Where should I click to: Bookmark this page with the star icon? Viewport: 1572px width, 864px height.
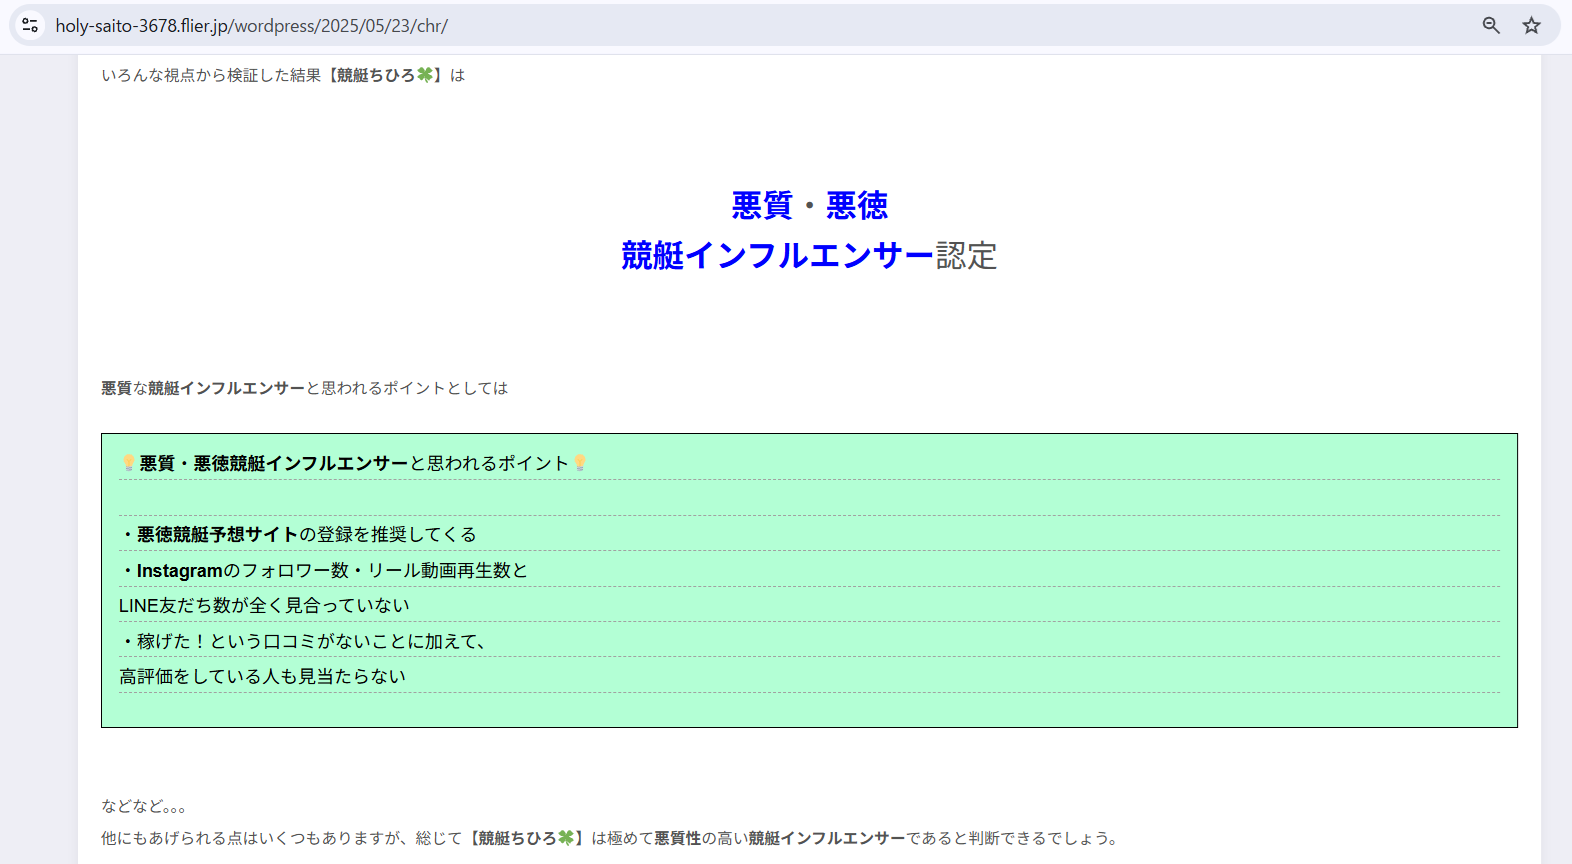[1531, 25]
